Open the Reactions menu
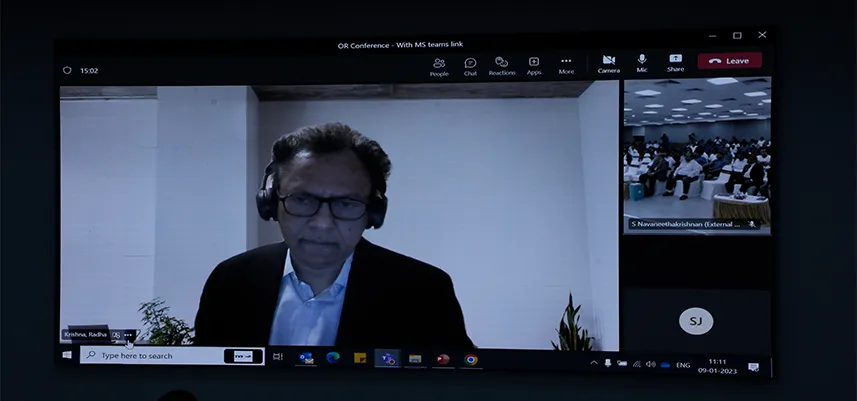 [502, 66]
